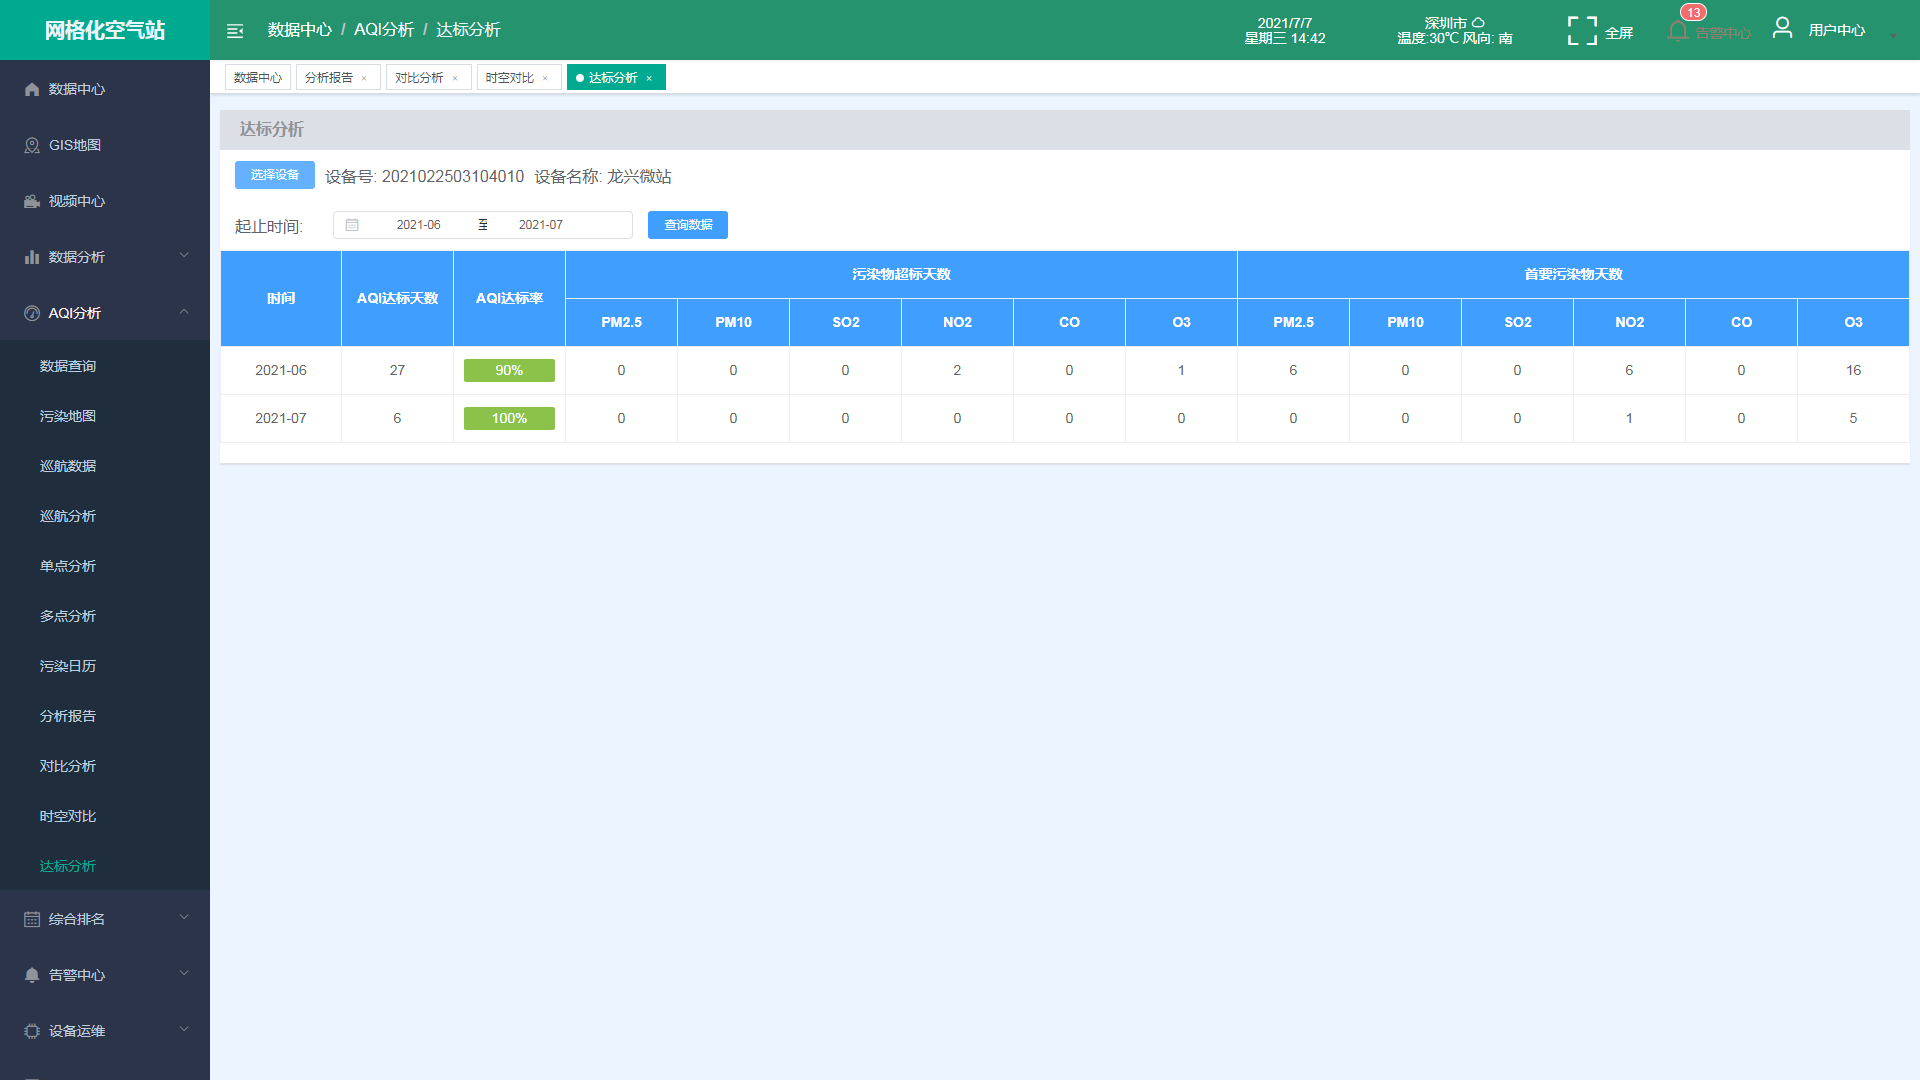Open 时空对比 in the sidebar submenu
The height and width of the screenshot is (1080, 1920).
click(x=105, y=816)
